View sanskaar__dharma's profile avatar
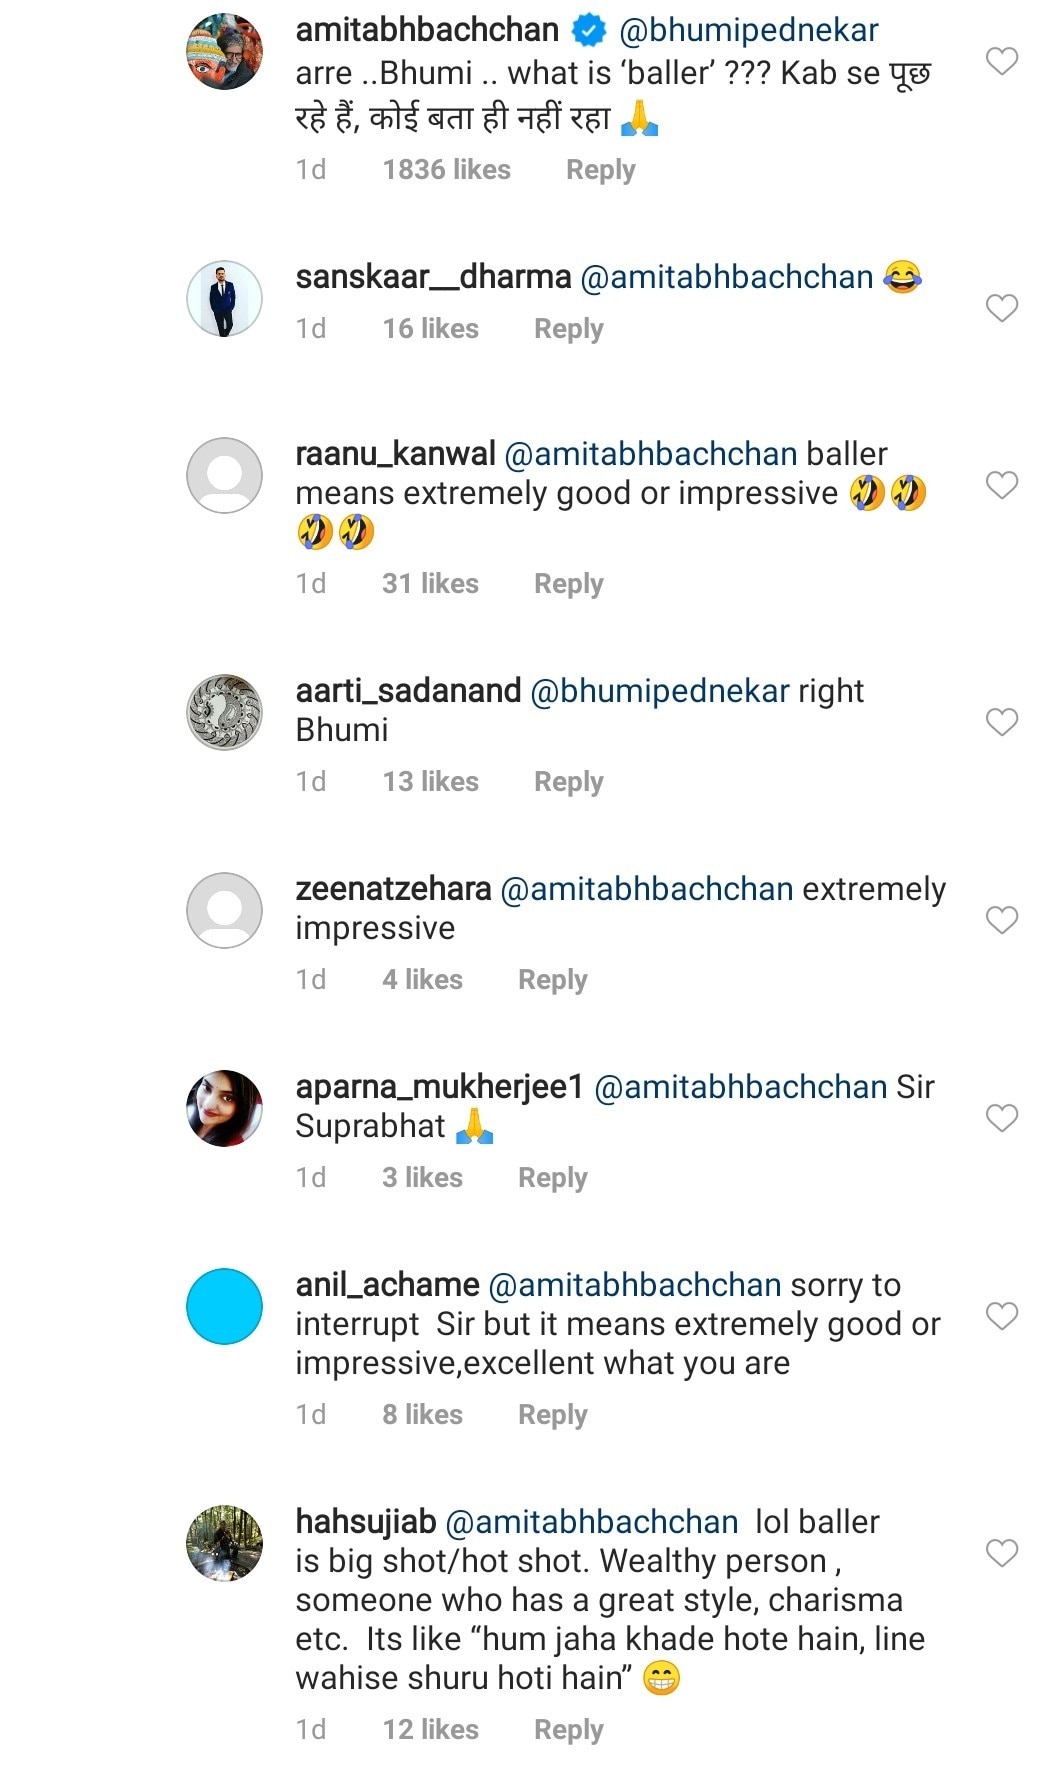The height and width of the screenshot is (1765, 1044). click(x=225, y=299)
